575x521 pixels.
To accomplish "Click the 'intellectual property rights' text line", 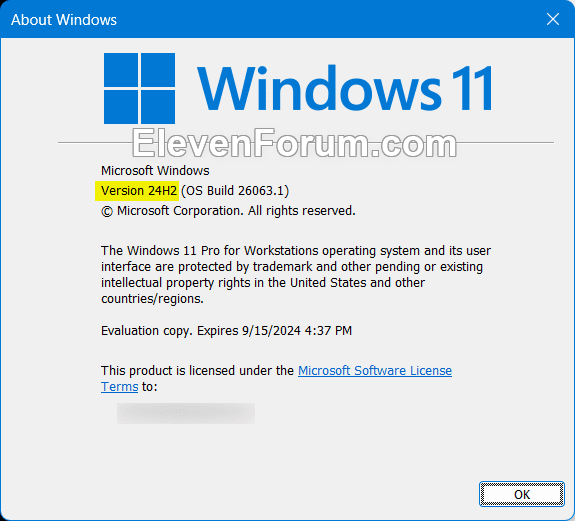I will point(263,283).
